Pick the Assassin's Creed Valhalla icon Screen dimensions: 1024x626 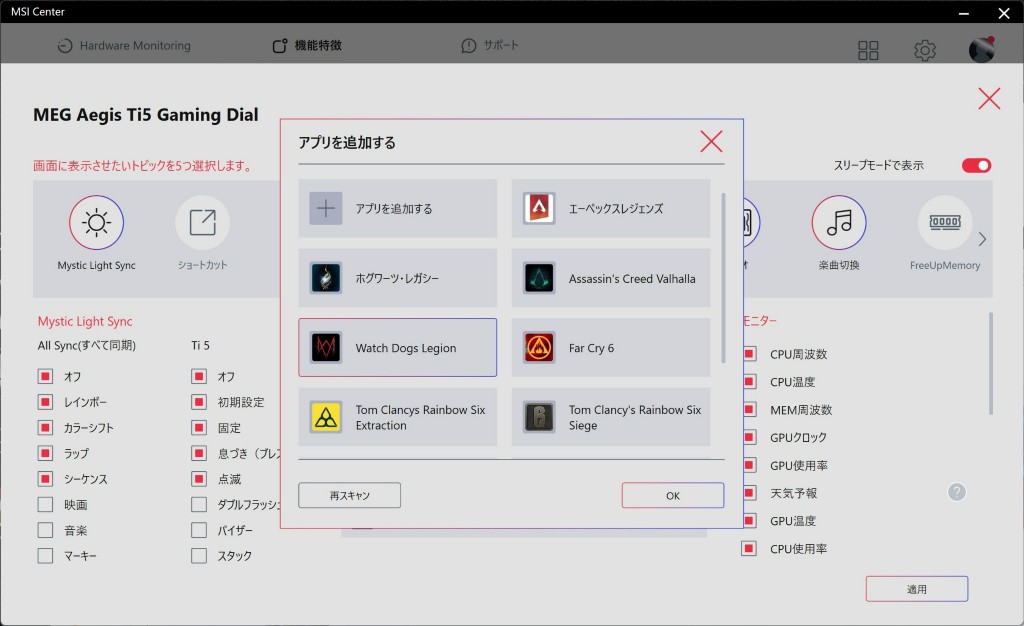[x=539, y=278]
